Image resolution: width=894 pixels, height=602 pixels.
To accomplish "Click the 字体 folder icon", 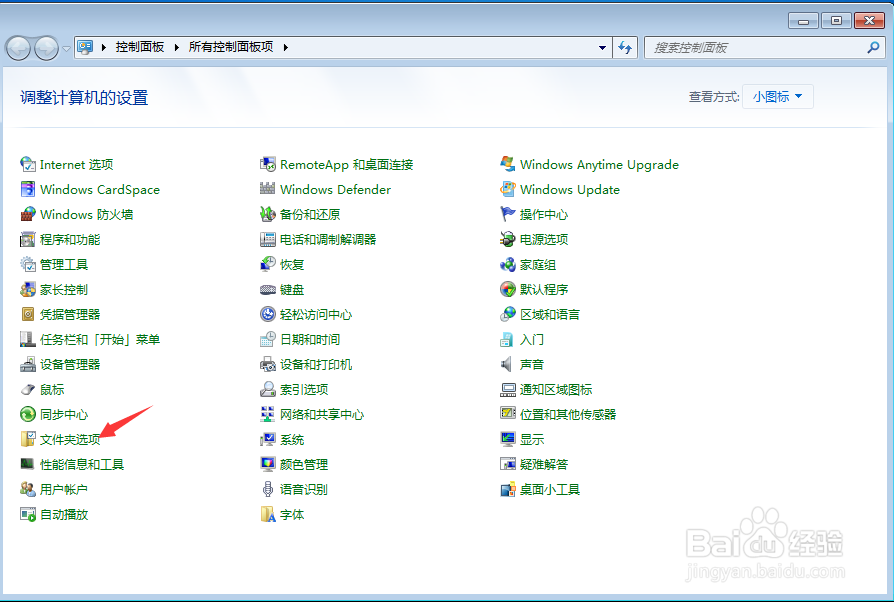I will coord(267,514).
